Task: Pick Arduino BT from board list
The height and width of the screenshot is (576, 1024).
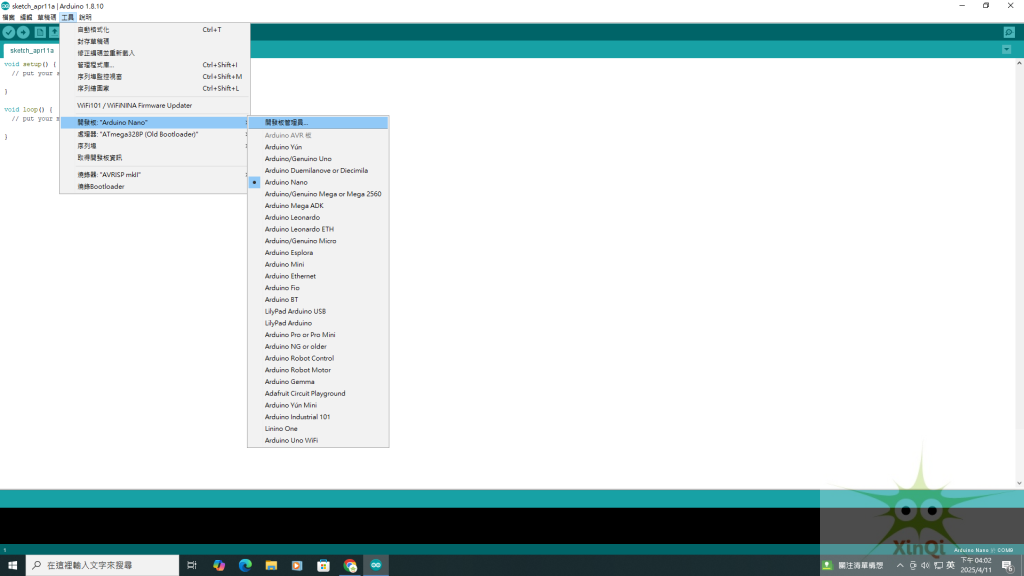Action: coord(318,300)
